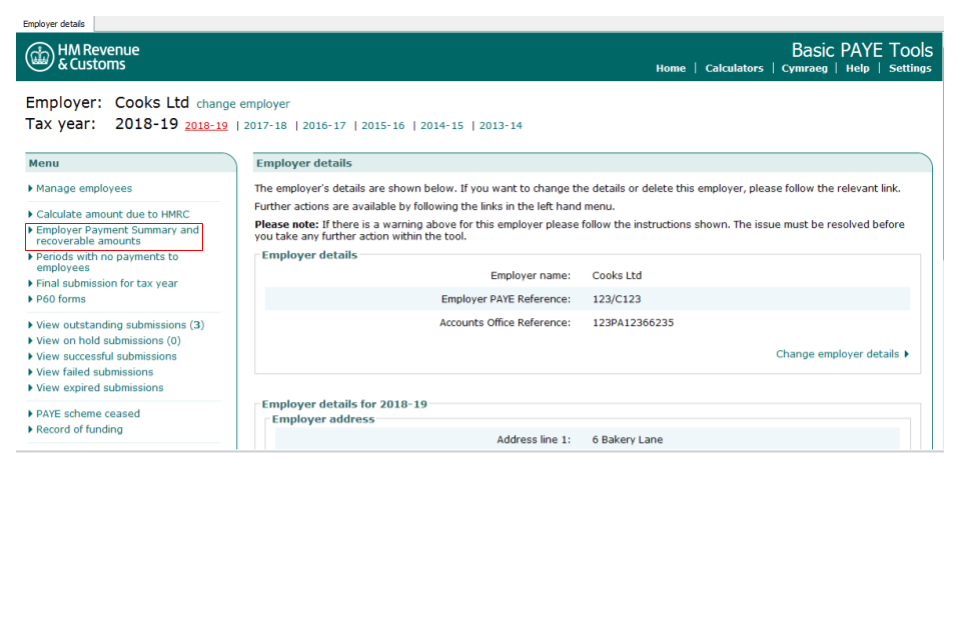The width and height of the screenshot is (960, 640).
Task: Click the arrow beside Change employer details
Action: 906,354
